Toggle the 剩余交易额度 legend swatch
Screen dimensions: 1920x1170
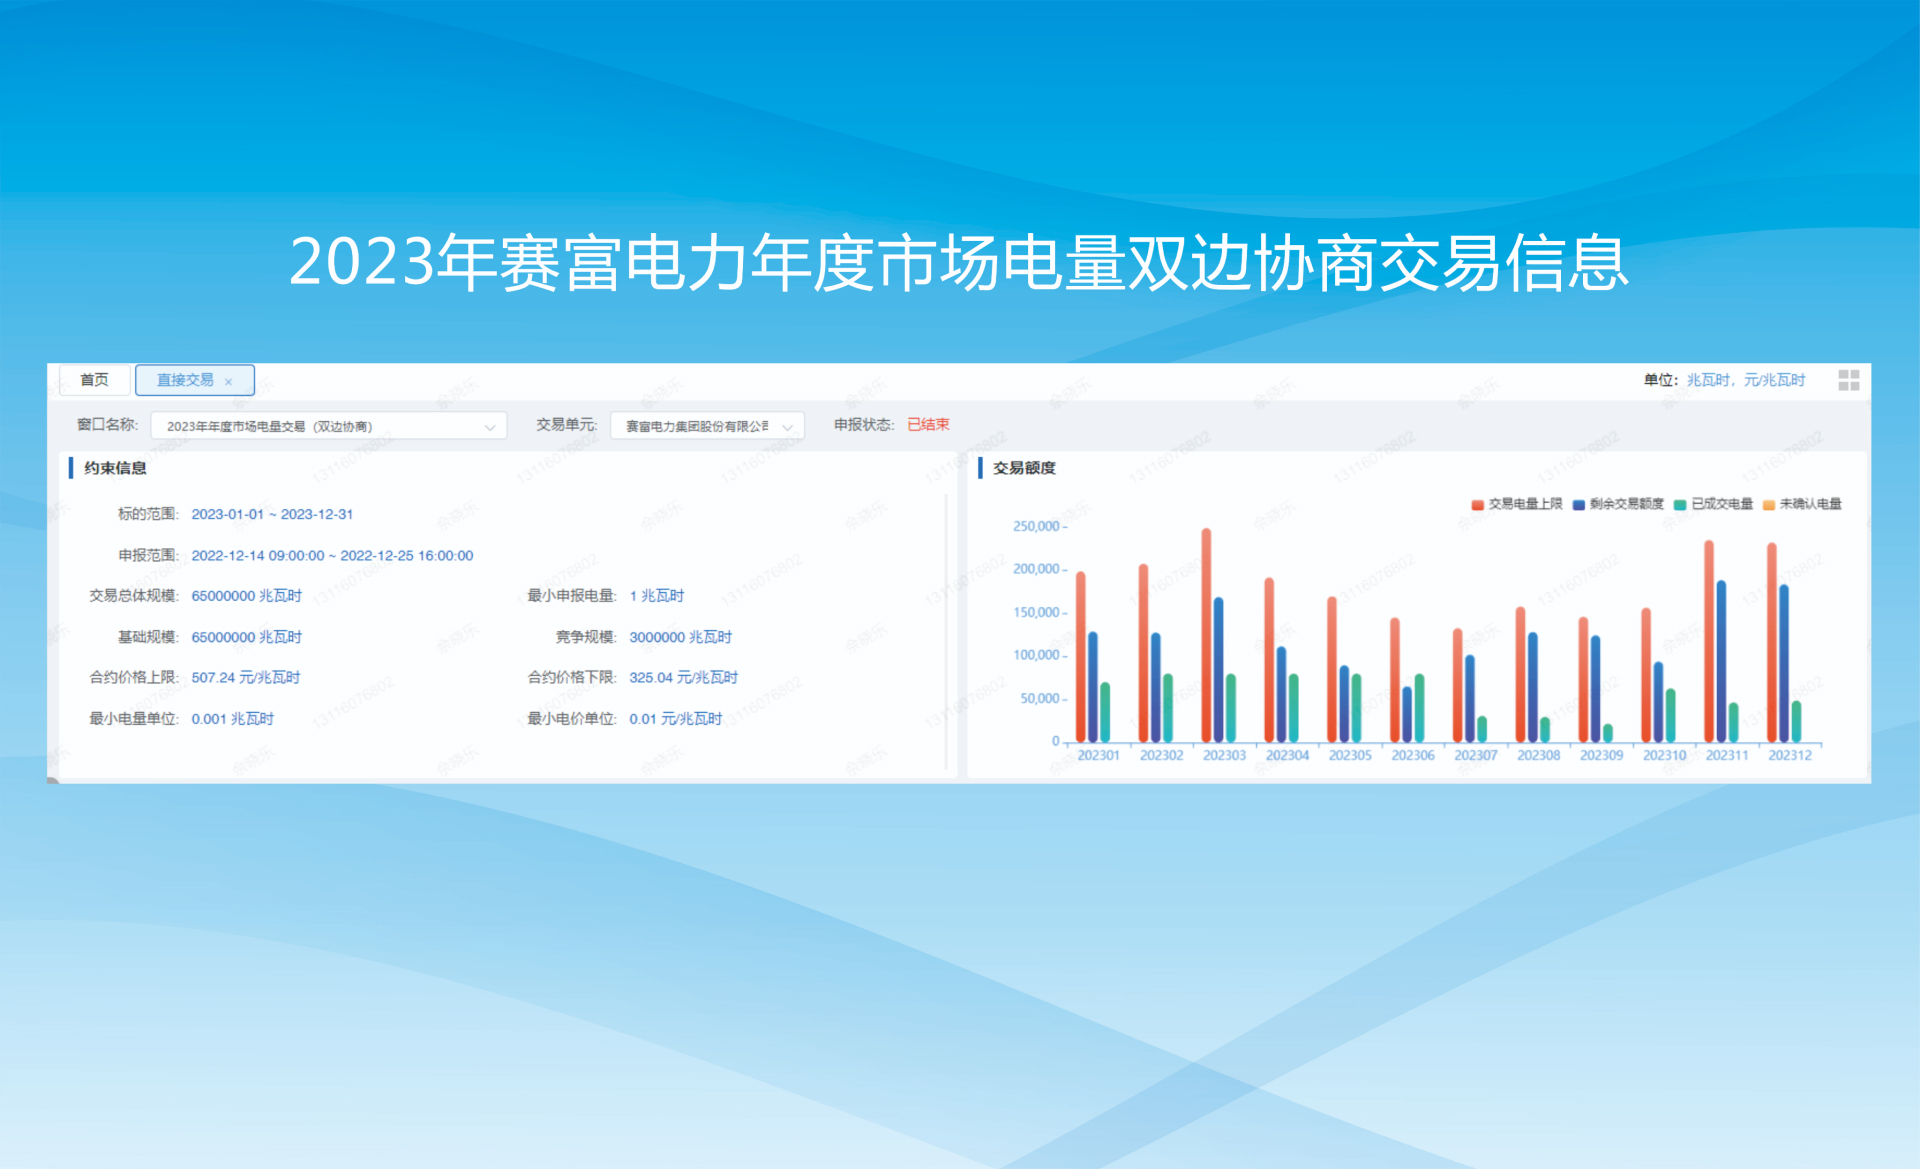click(1578, 505)
